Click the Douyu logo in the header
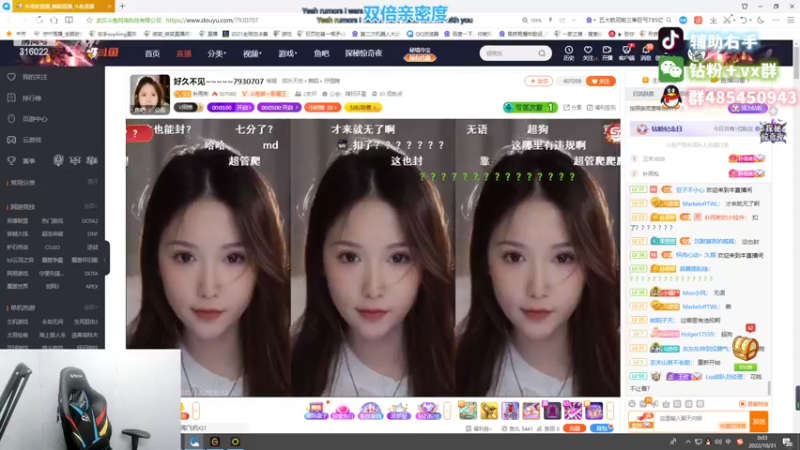 click(104, 53)
